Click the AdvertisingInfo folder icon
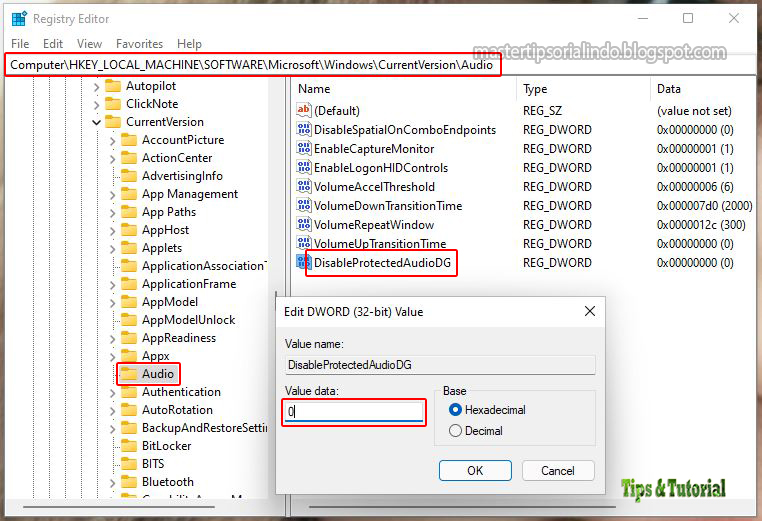This screenshot has width=762, height=521. point(129,176)
